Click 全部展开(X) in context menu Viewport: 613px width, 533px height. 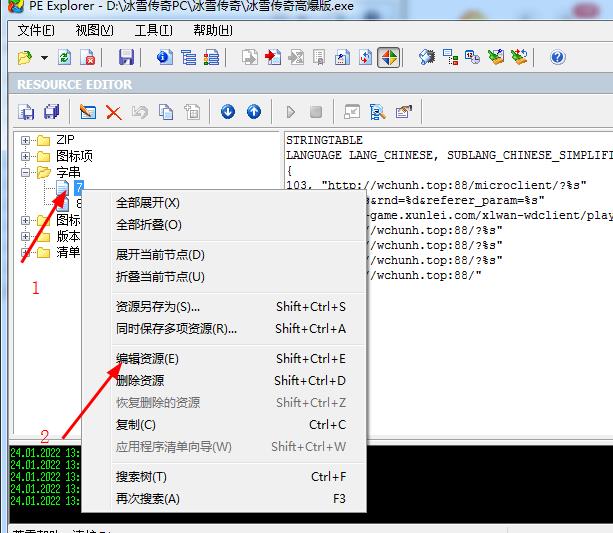coord(148,203)
